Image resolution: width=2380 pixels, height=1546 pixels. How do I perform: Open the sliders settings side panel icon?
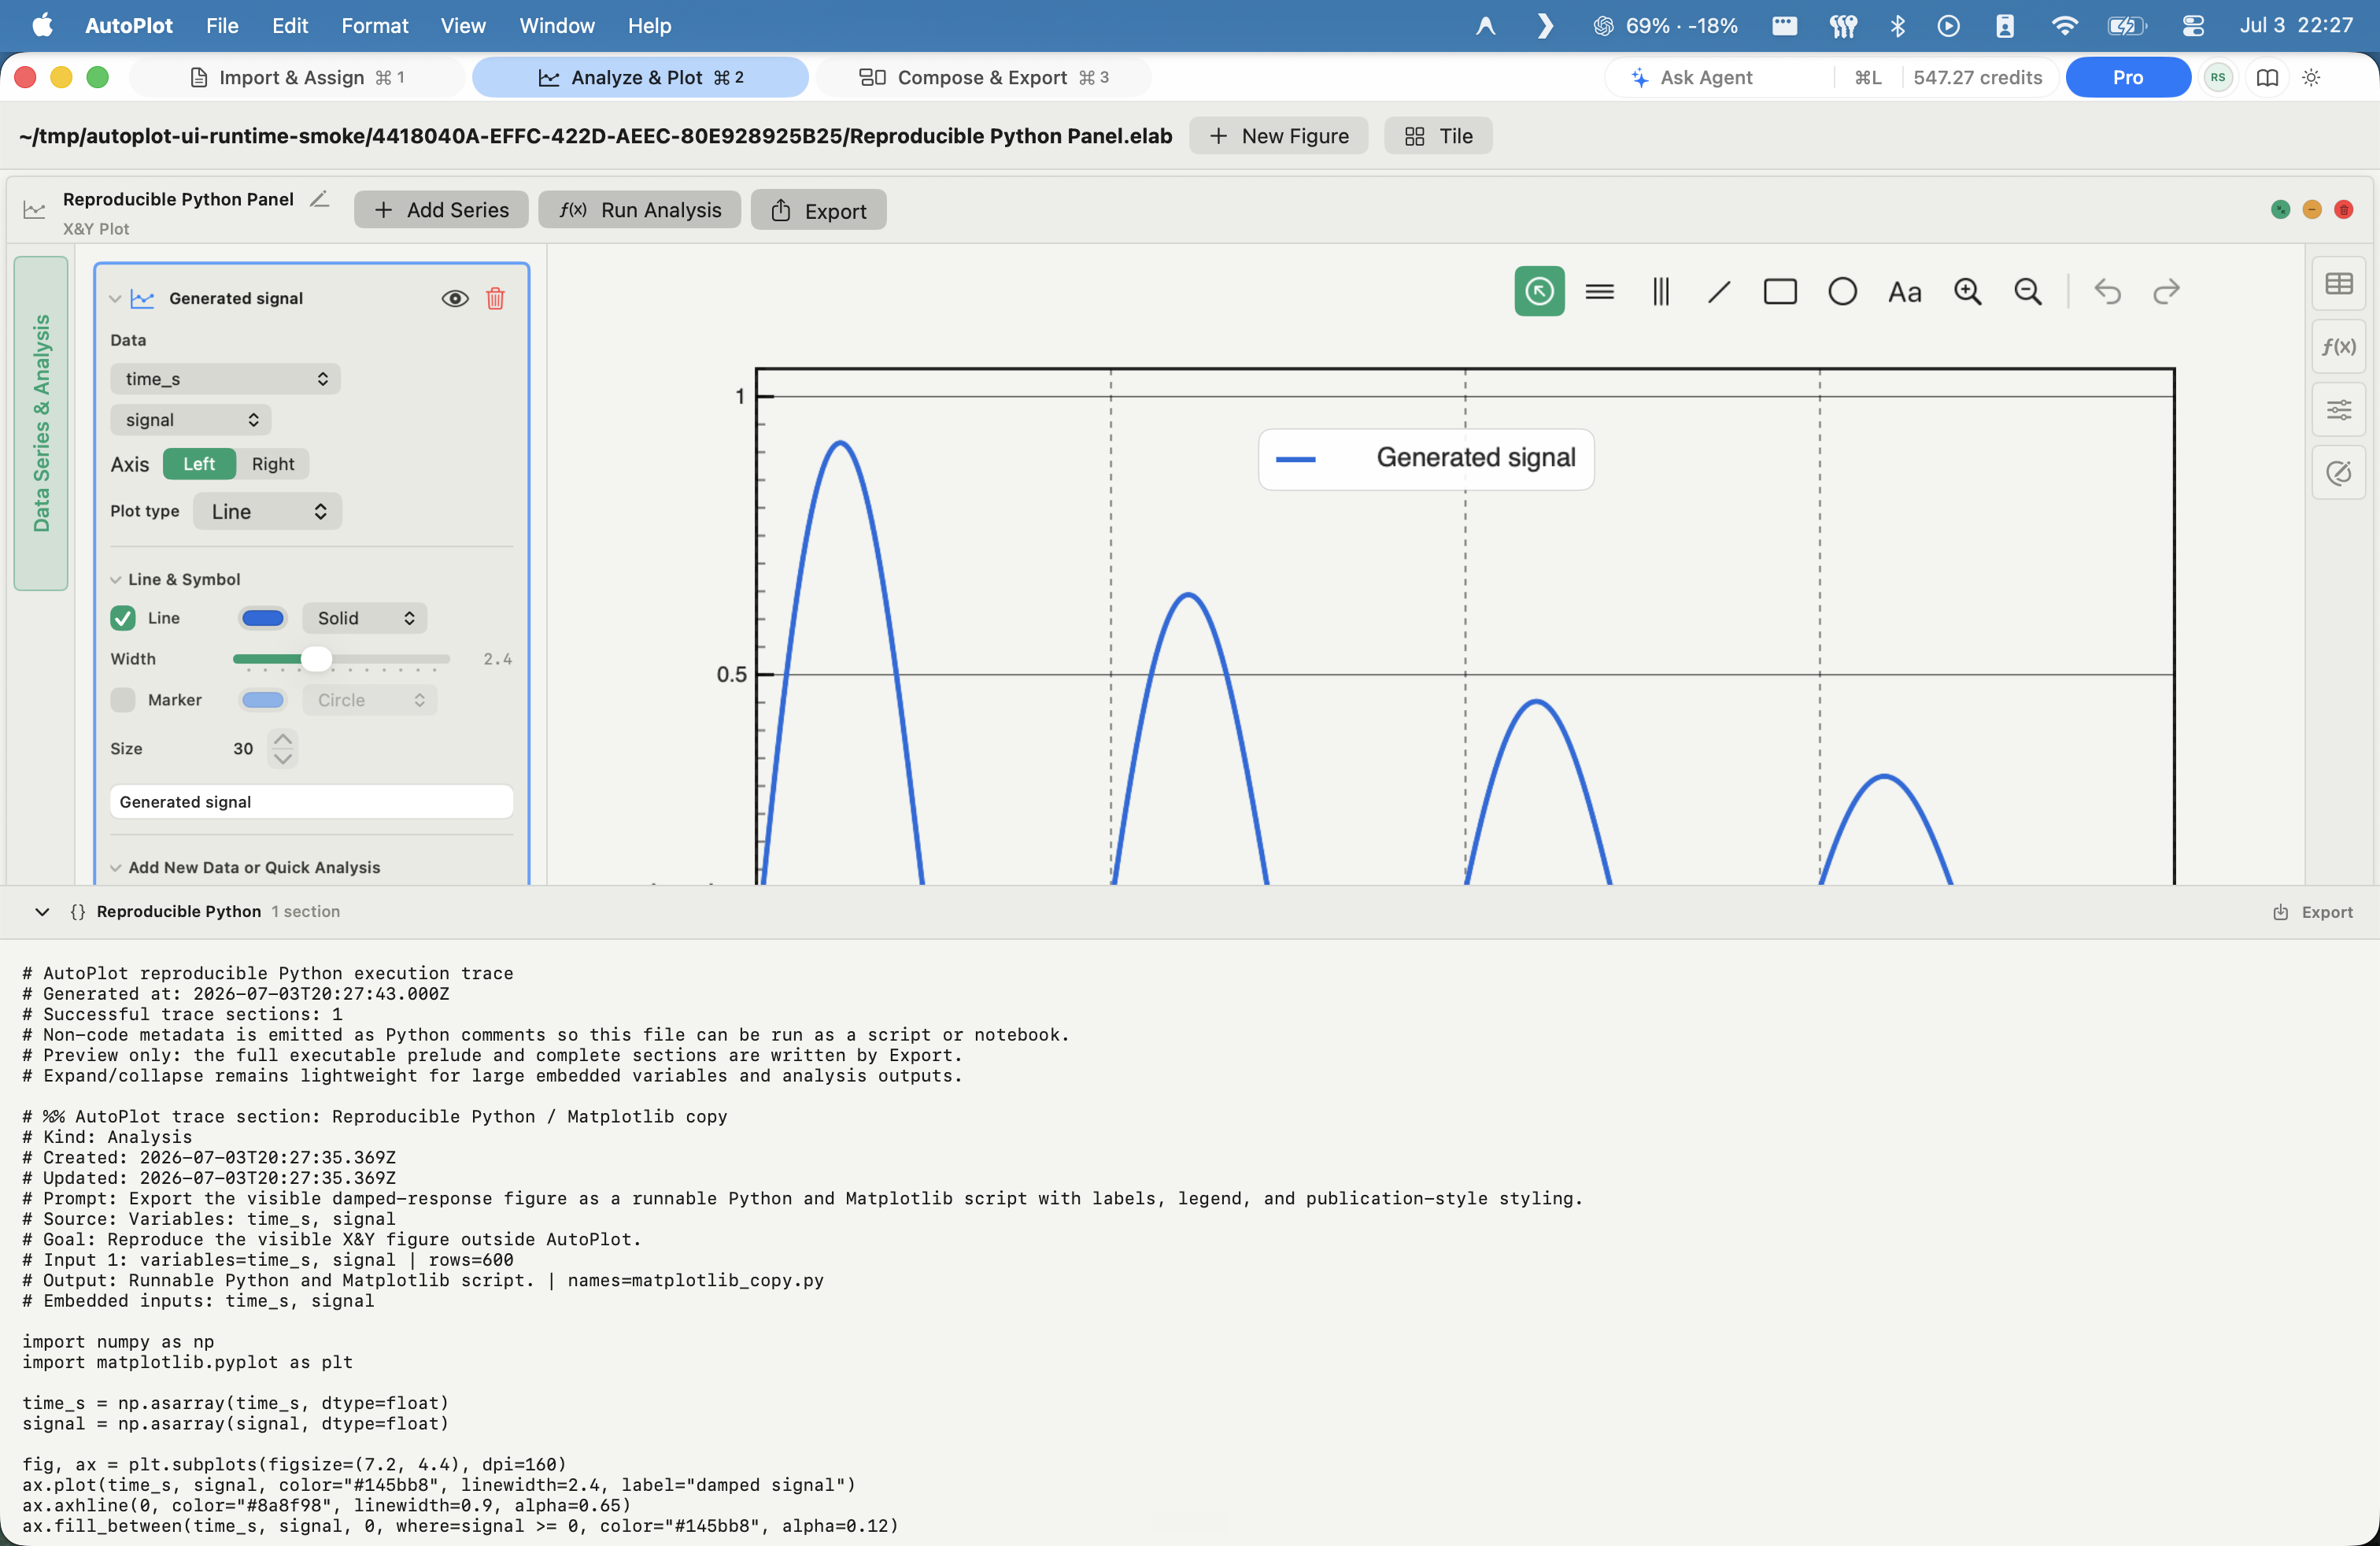coord(2338,409)
